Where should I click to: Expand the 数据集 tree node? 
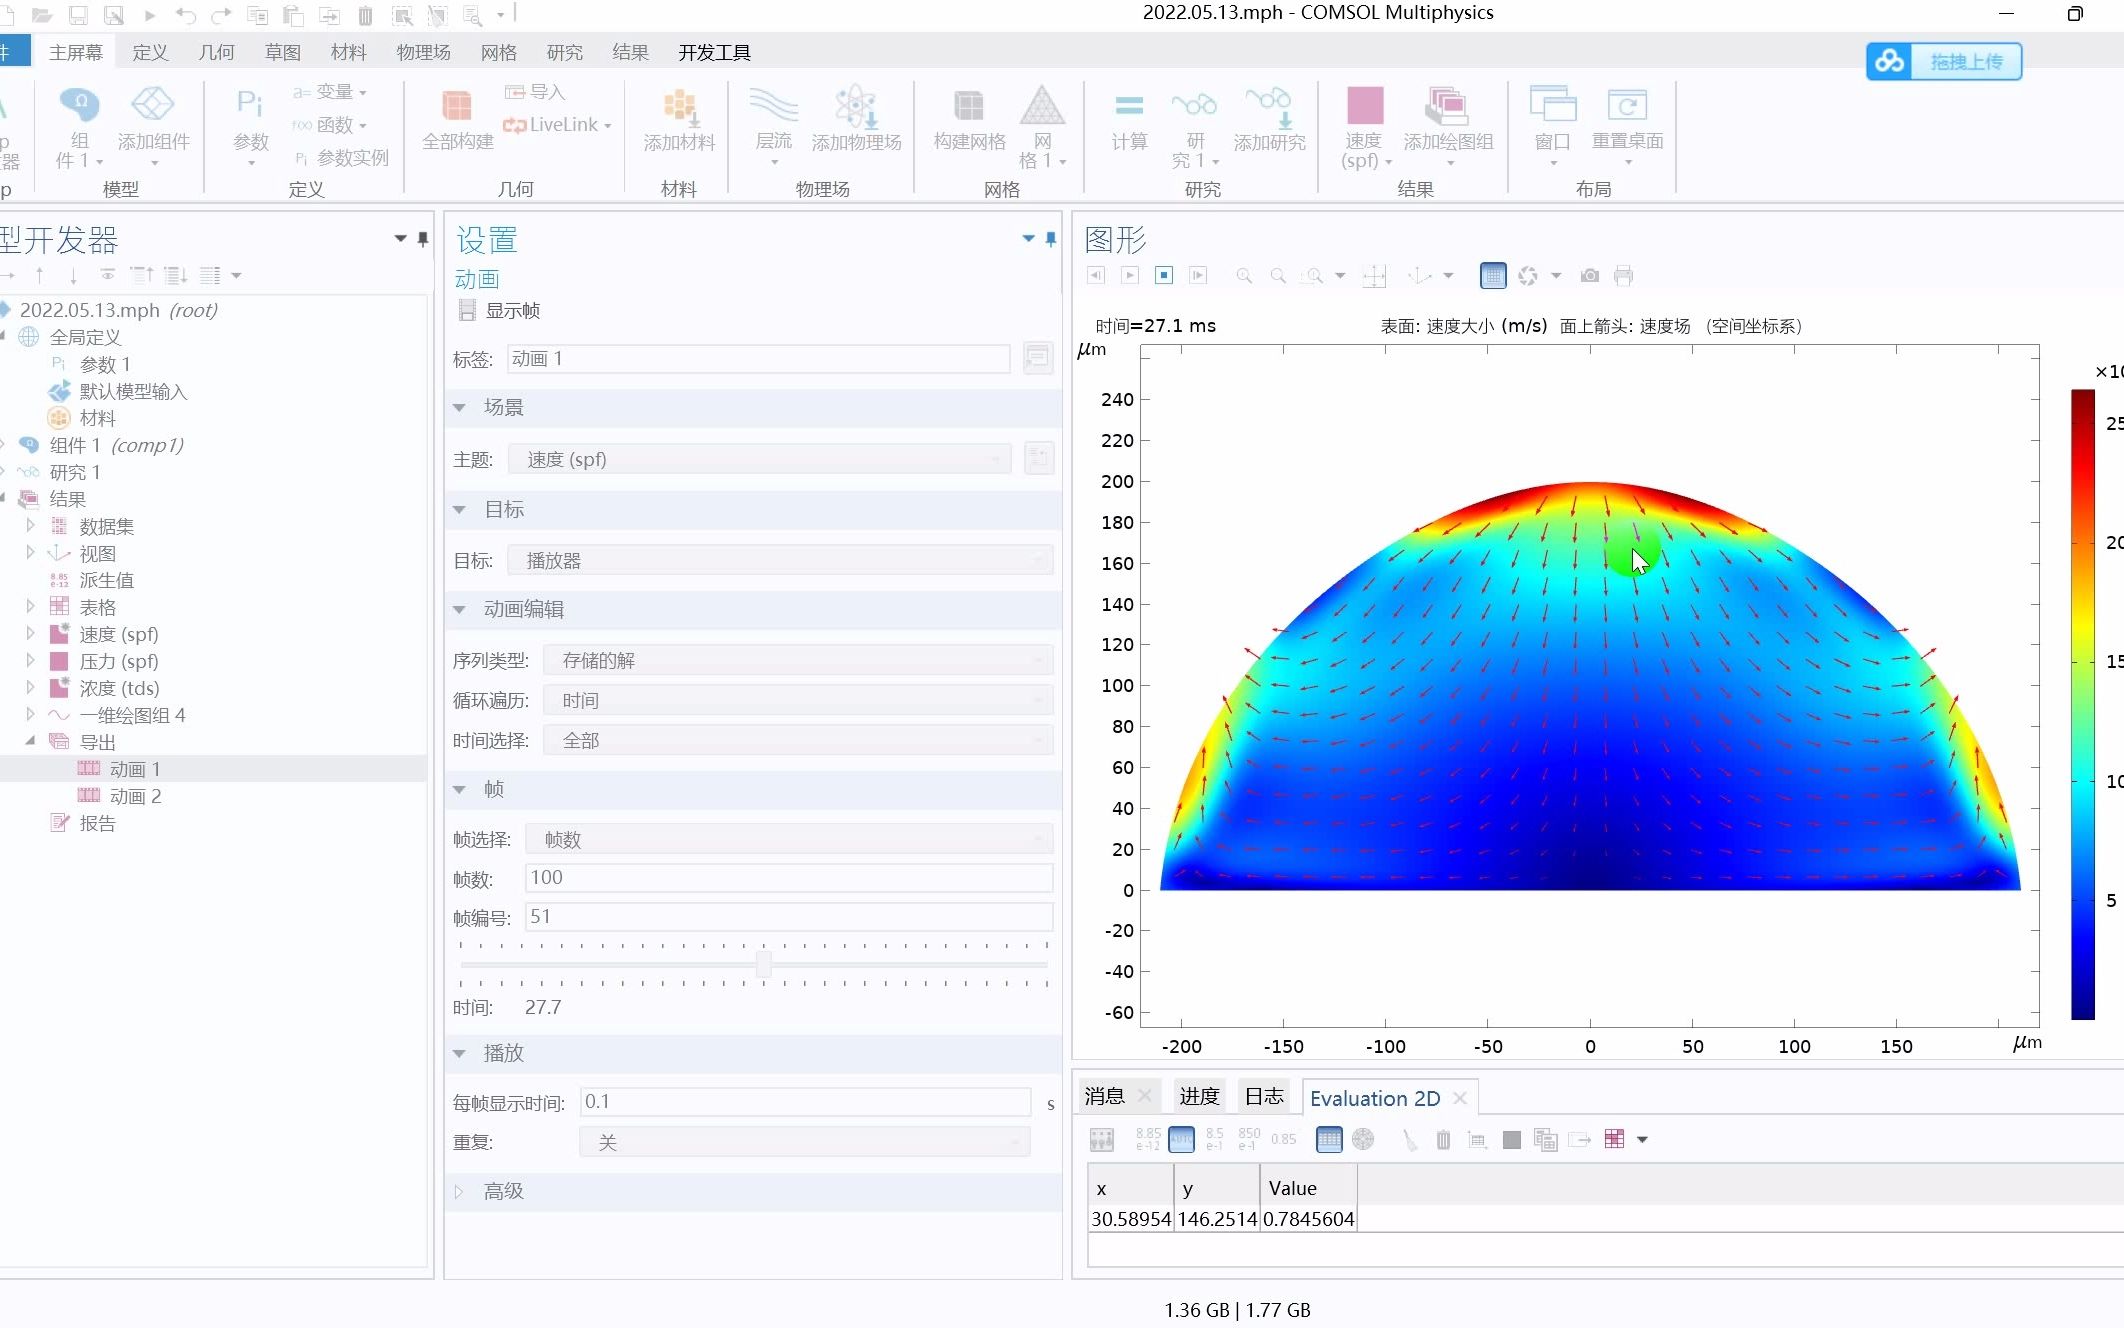(x=29, y=526)
